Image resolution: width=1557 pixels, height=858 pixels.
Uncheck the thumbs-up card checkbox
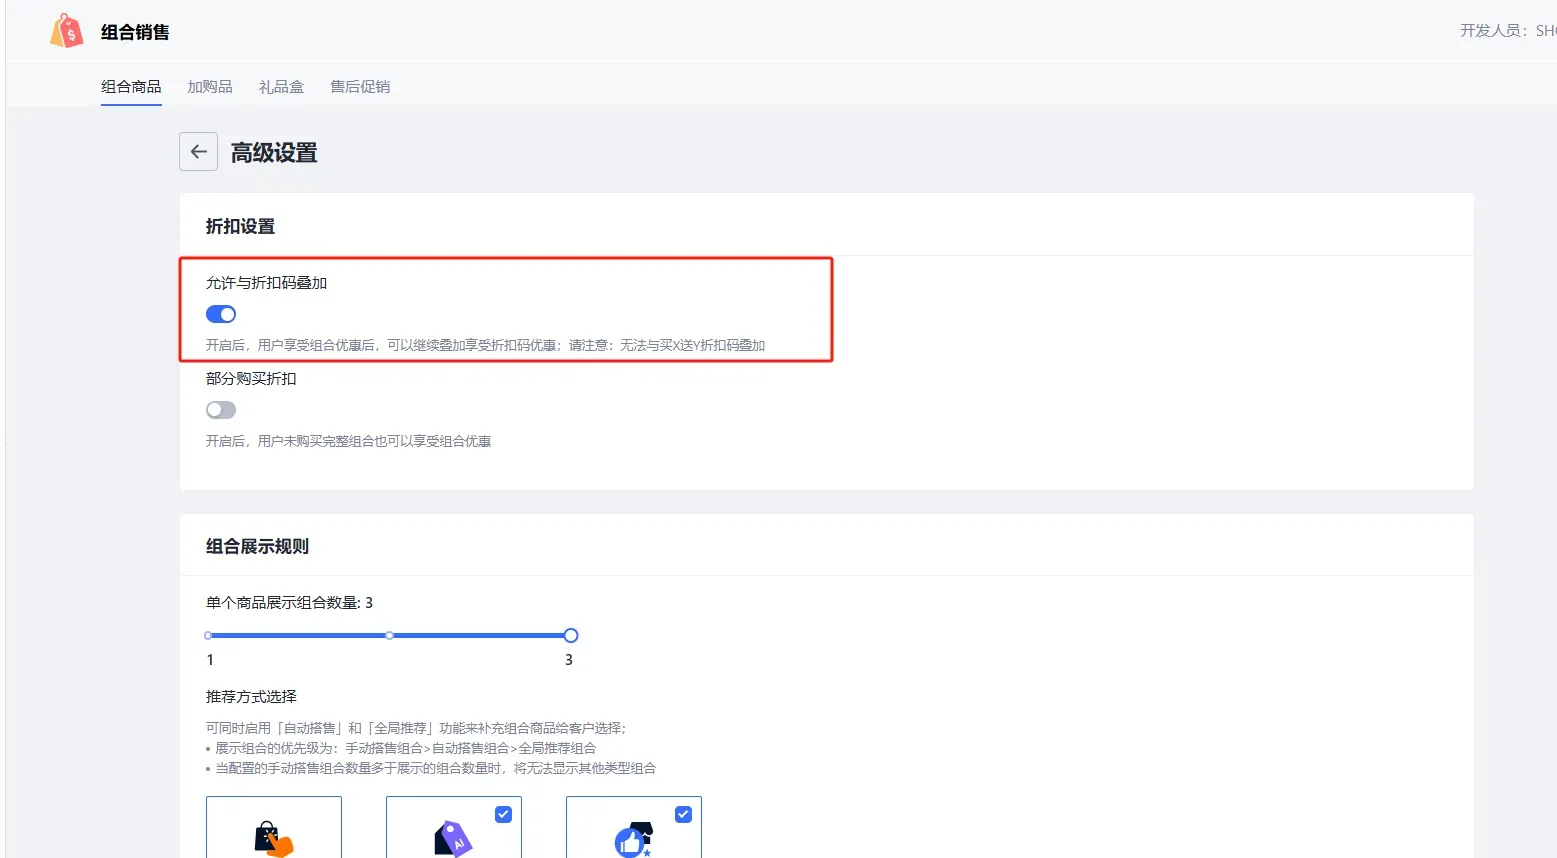pyautogui.click(x=683, y=814)
